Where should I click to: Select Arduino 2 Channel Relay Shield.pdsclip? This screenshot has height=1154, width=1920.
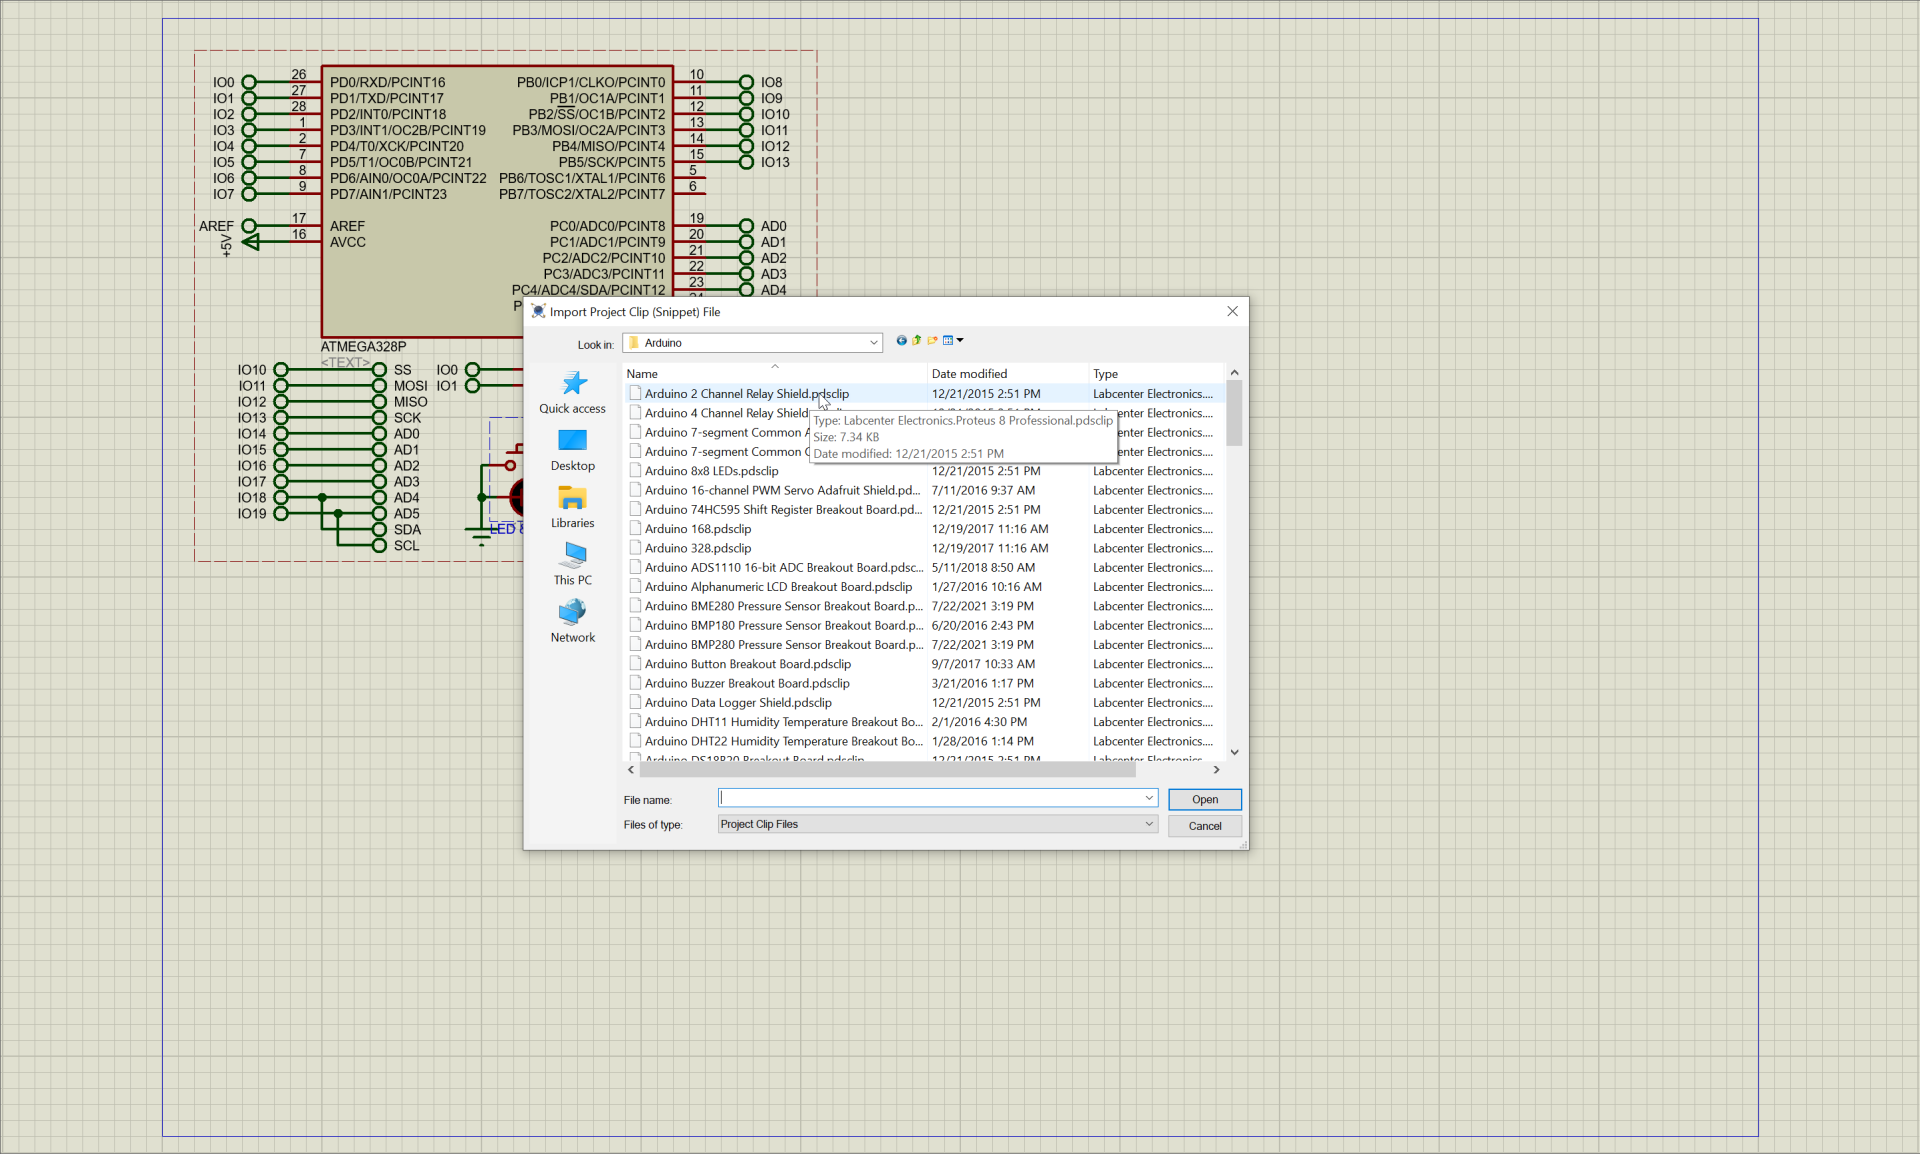[747, 394]
